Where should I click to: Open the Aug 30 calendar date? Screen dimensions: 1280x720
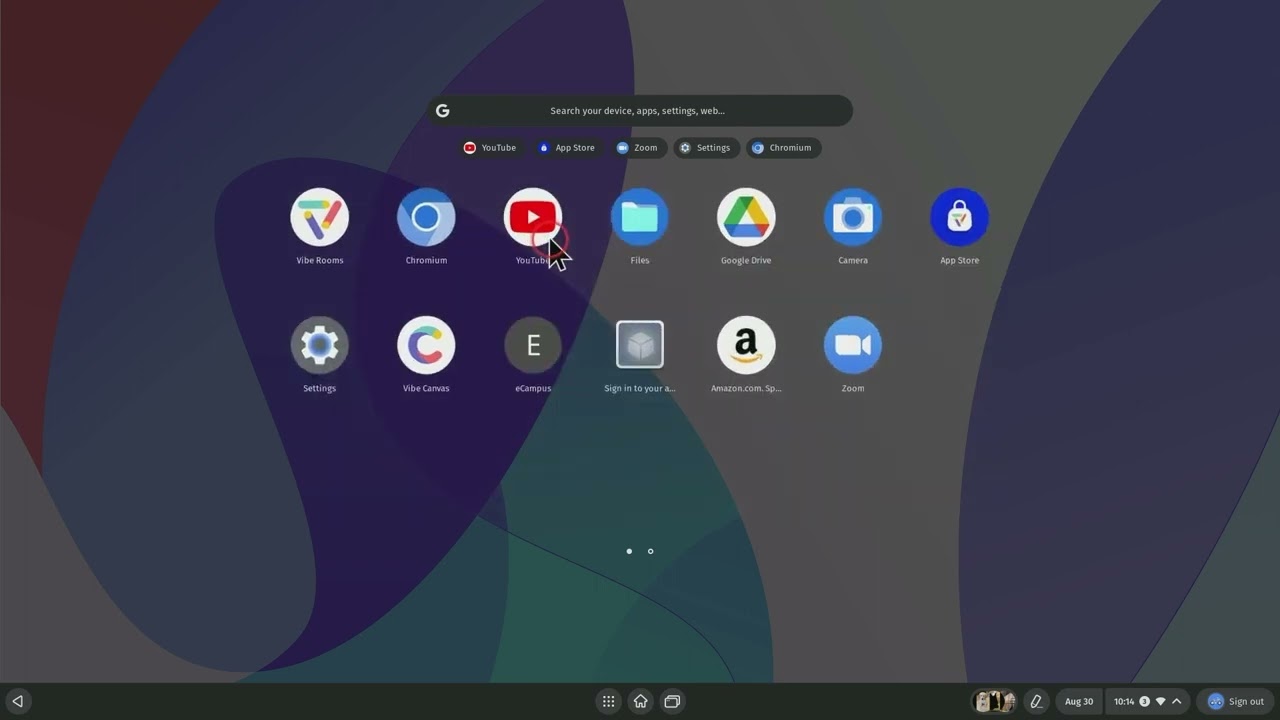point(1079,701)
